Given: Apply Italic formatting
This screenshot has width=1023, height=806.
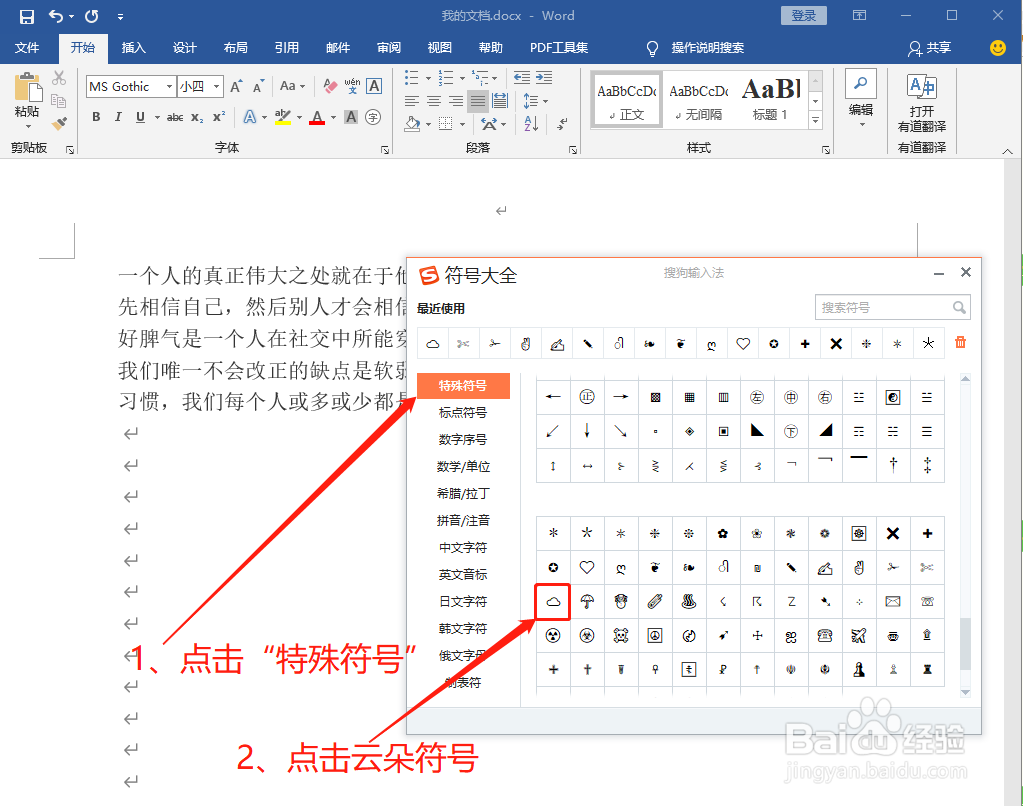Looking at the screenshot, I should click(117, 117).
